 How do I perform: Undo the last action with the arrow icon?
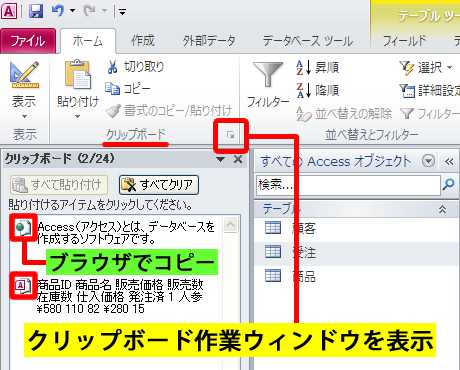[x=58, y=11]
